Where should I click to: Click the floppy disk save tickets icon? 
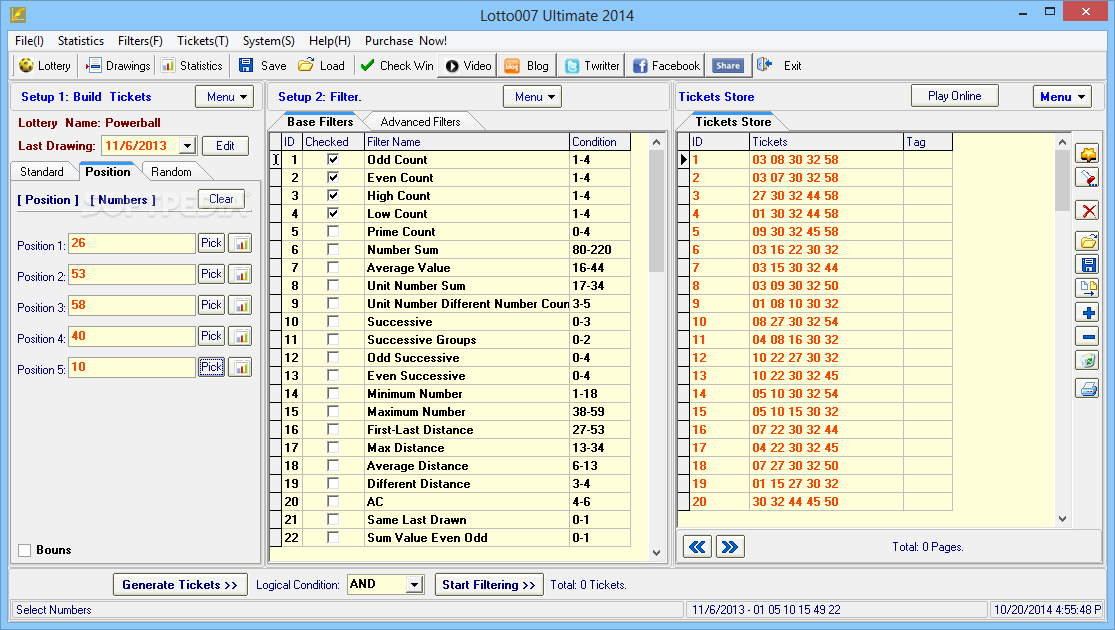coord(1088,265)
